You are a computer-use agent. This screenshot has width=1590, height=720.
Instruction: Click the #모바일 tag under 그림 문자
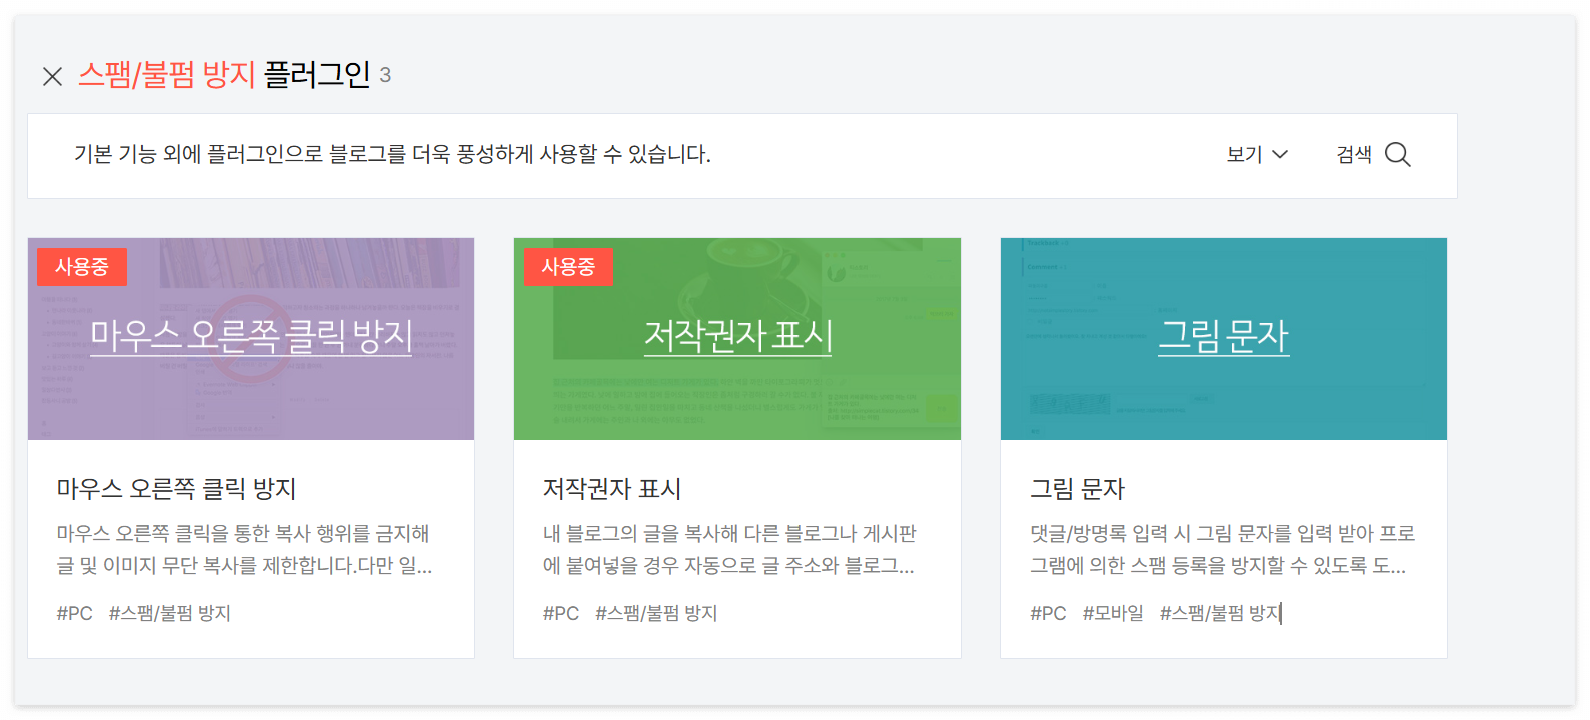pos(1113,613)
